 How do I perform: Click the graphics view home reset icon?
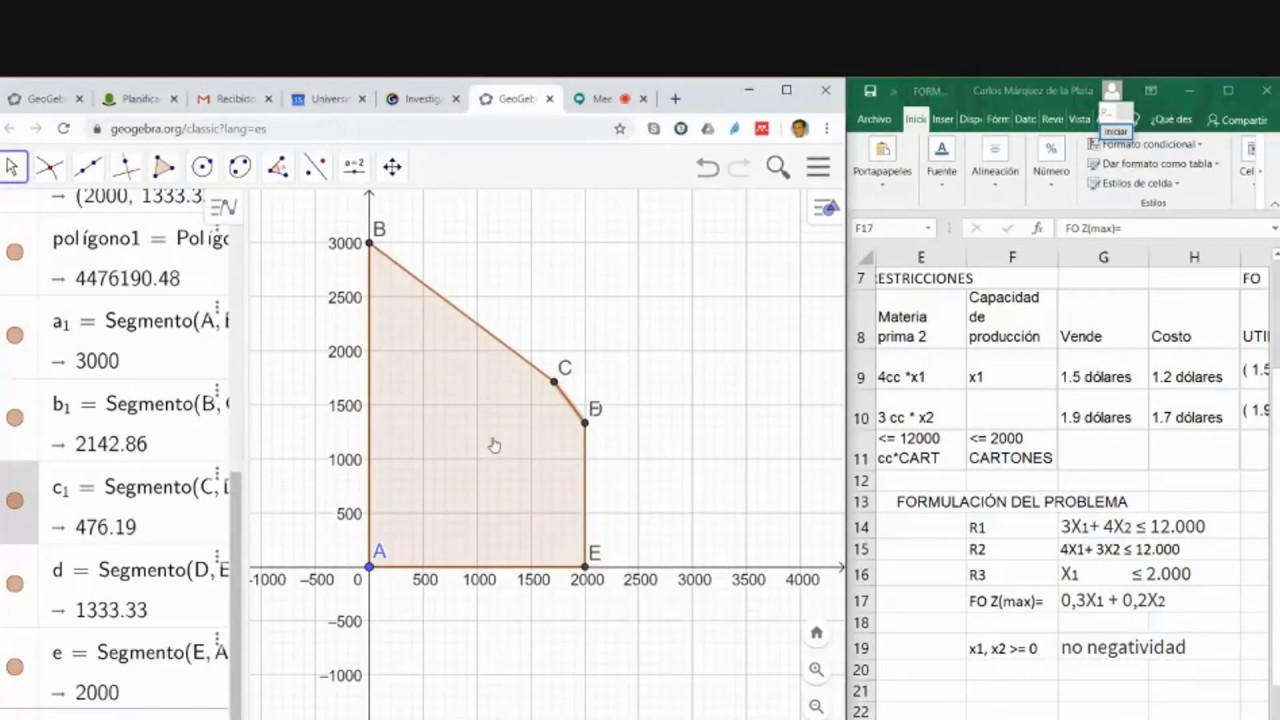[x=816, y=633]
